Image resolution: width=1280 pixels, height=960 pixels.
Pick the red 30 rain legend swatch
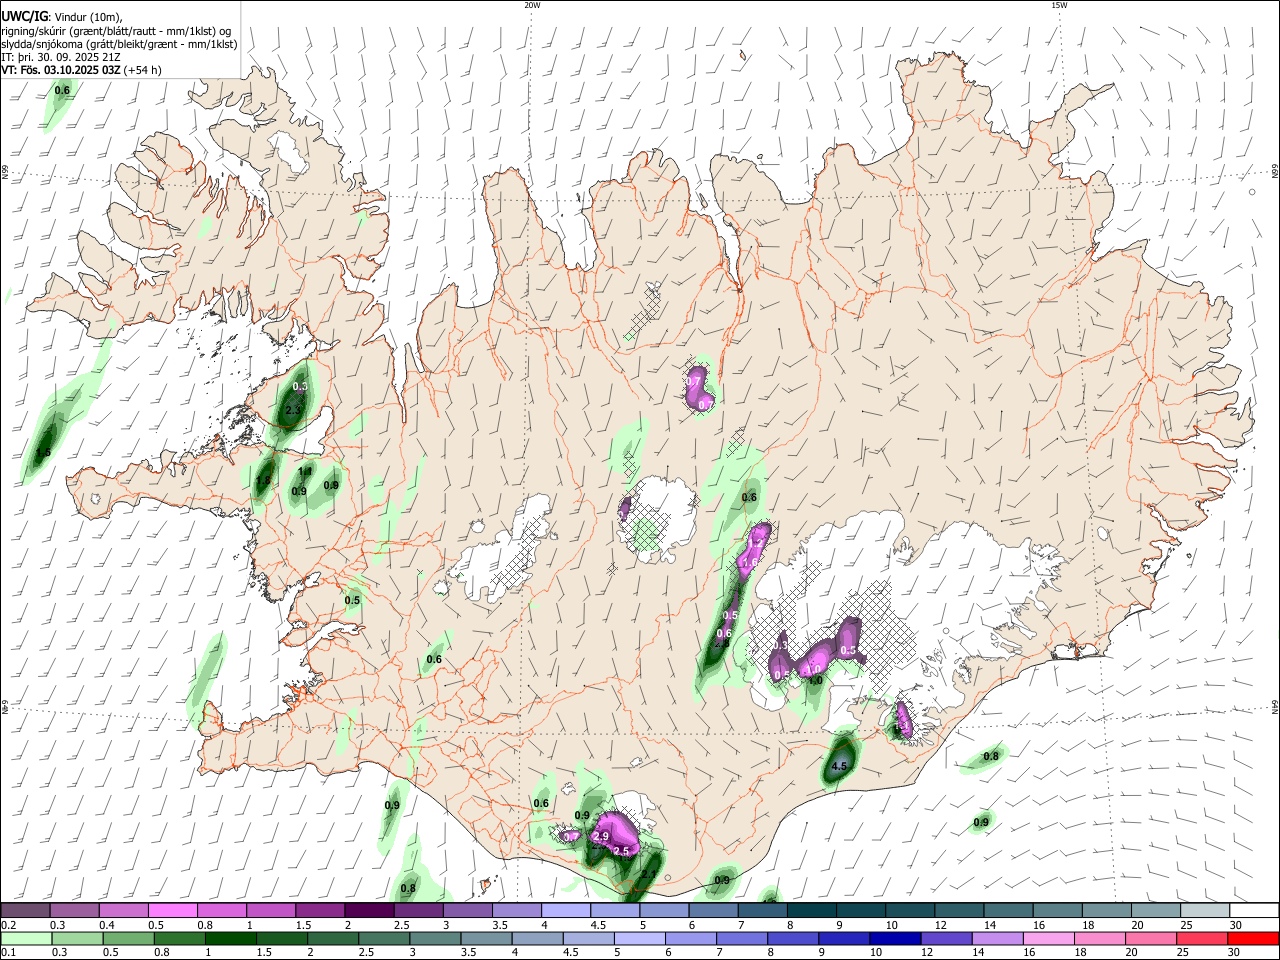(1253, 939)
